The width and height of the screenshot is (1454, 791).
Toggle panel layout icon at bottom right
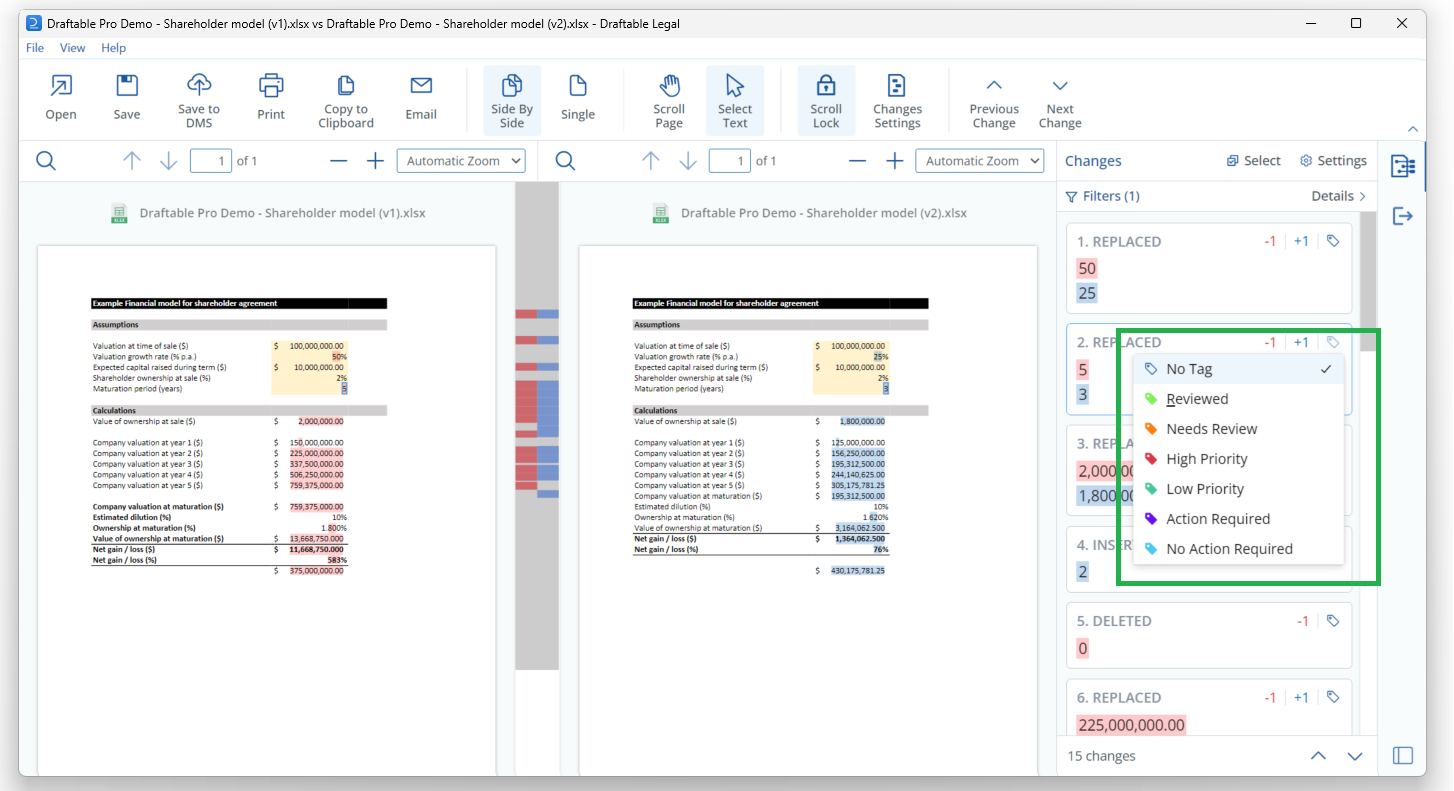1403,756
